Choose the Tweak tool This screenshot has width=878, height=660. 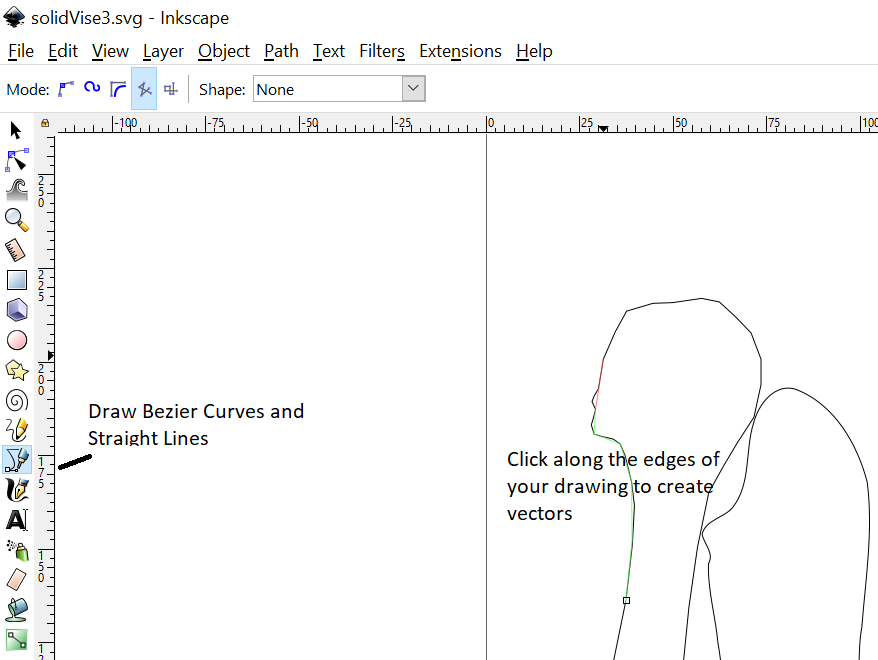(x=16, y=190)
